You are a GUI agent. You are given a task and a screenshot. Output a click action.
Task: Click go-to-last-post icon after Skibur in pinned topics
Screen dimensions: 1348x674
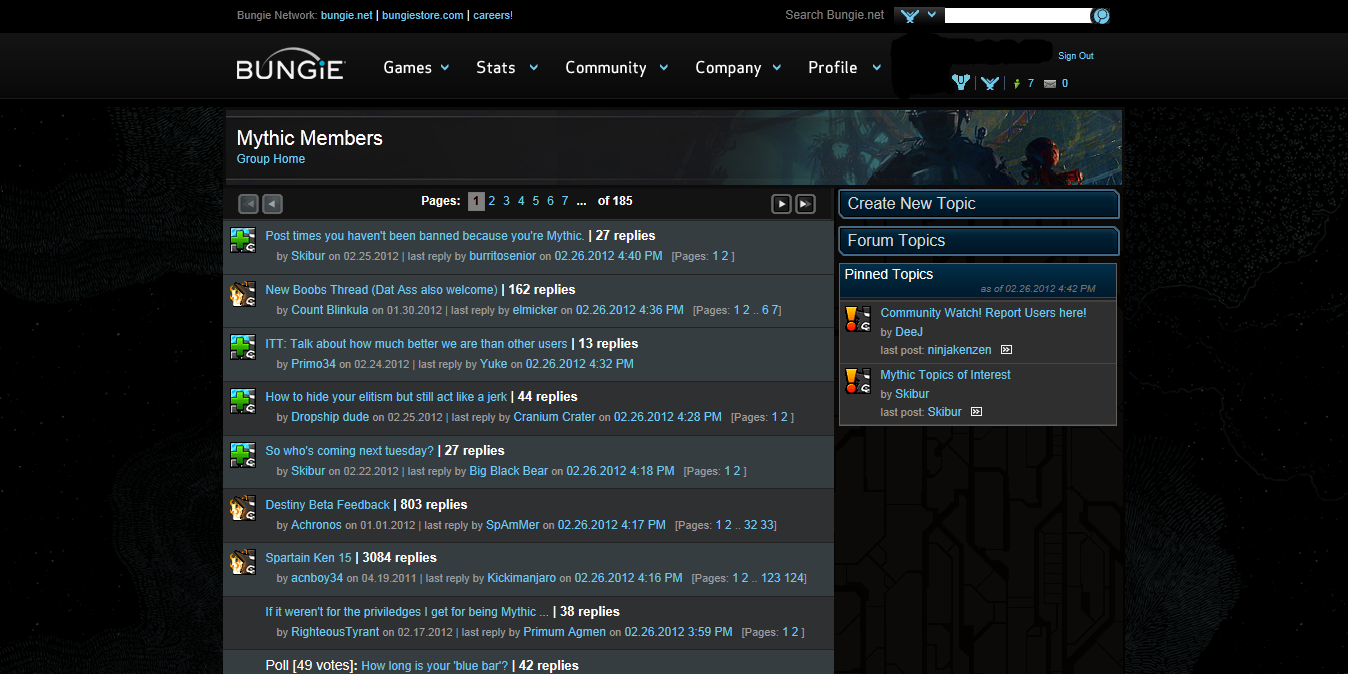pyautogui.click(x=976, y=412)
